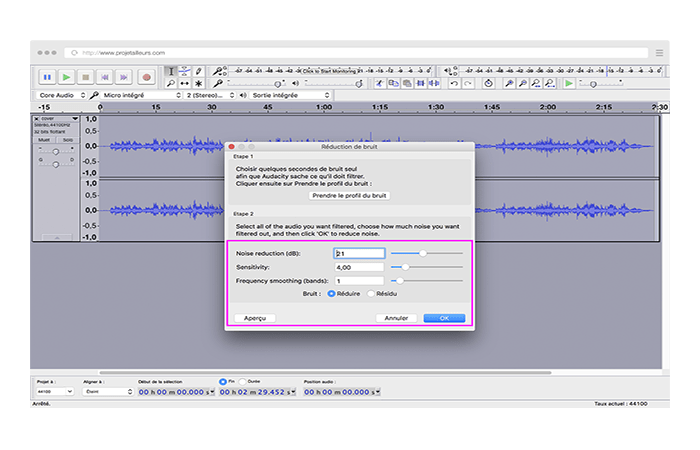
Task: Stop playback with the Stop button
Action: [86, 77]
